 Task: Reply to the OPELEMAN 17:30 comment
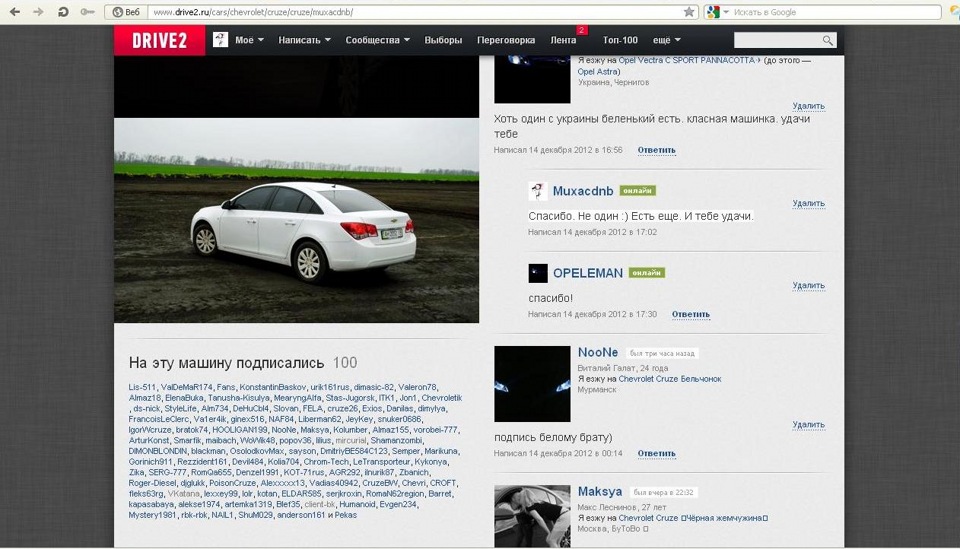click(691, 314)
